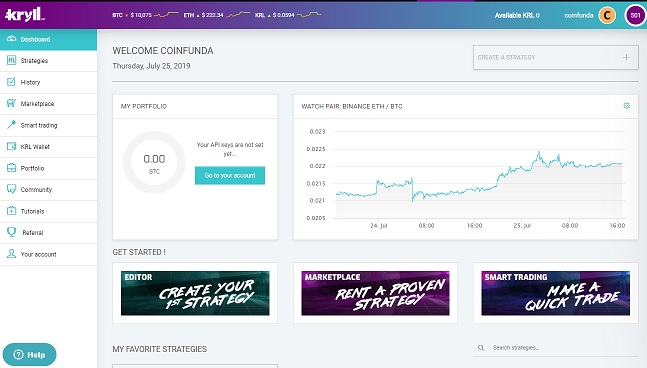The image size is (647, 368).
Task: Click Watch Pair Binance ETH / BTC title
Action: pos(352,106)
